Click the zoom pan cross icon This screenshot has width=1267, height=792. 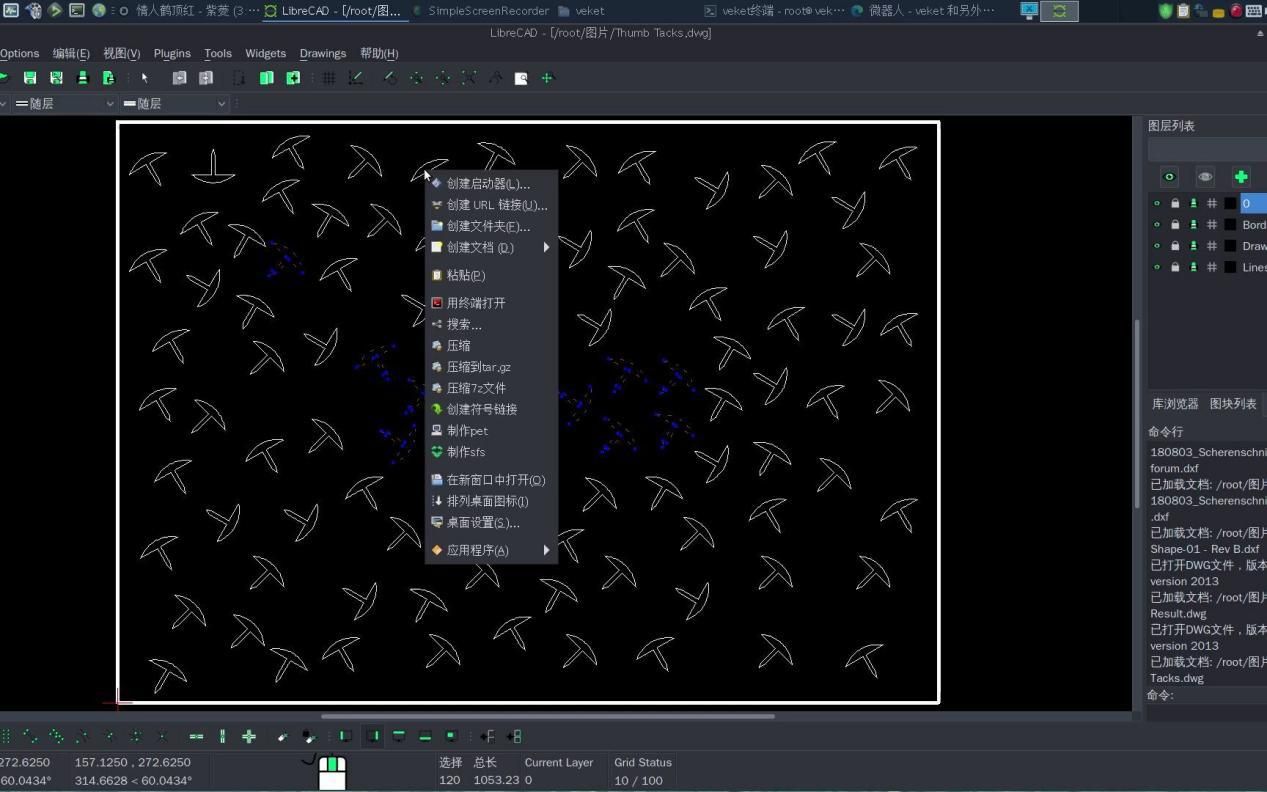click(x=547, y=78)
